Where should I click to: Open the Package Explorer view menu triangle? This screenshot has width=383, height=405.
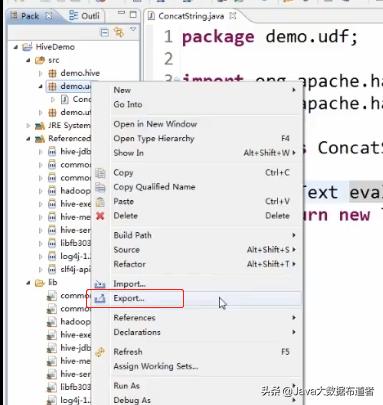133,30
